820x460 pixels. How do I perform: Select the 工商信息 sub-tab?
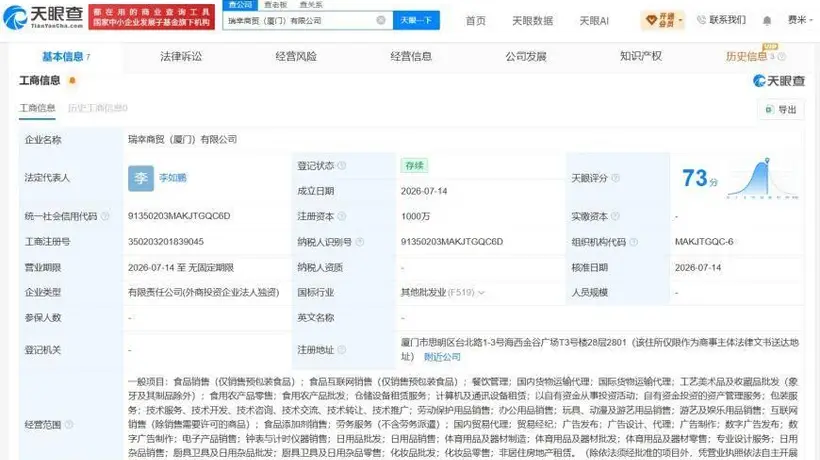[37, 108]
